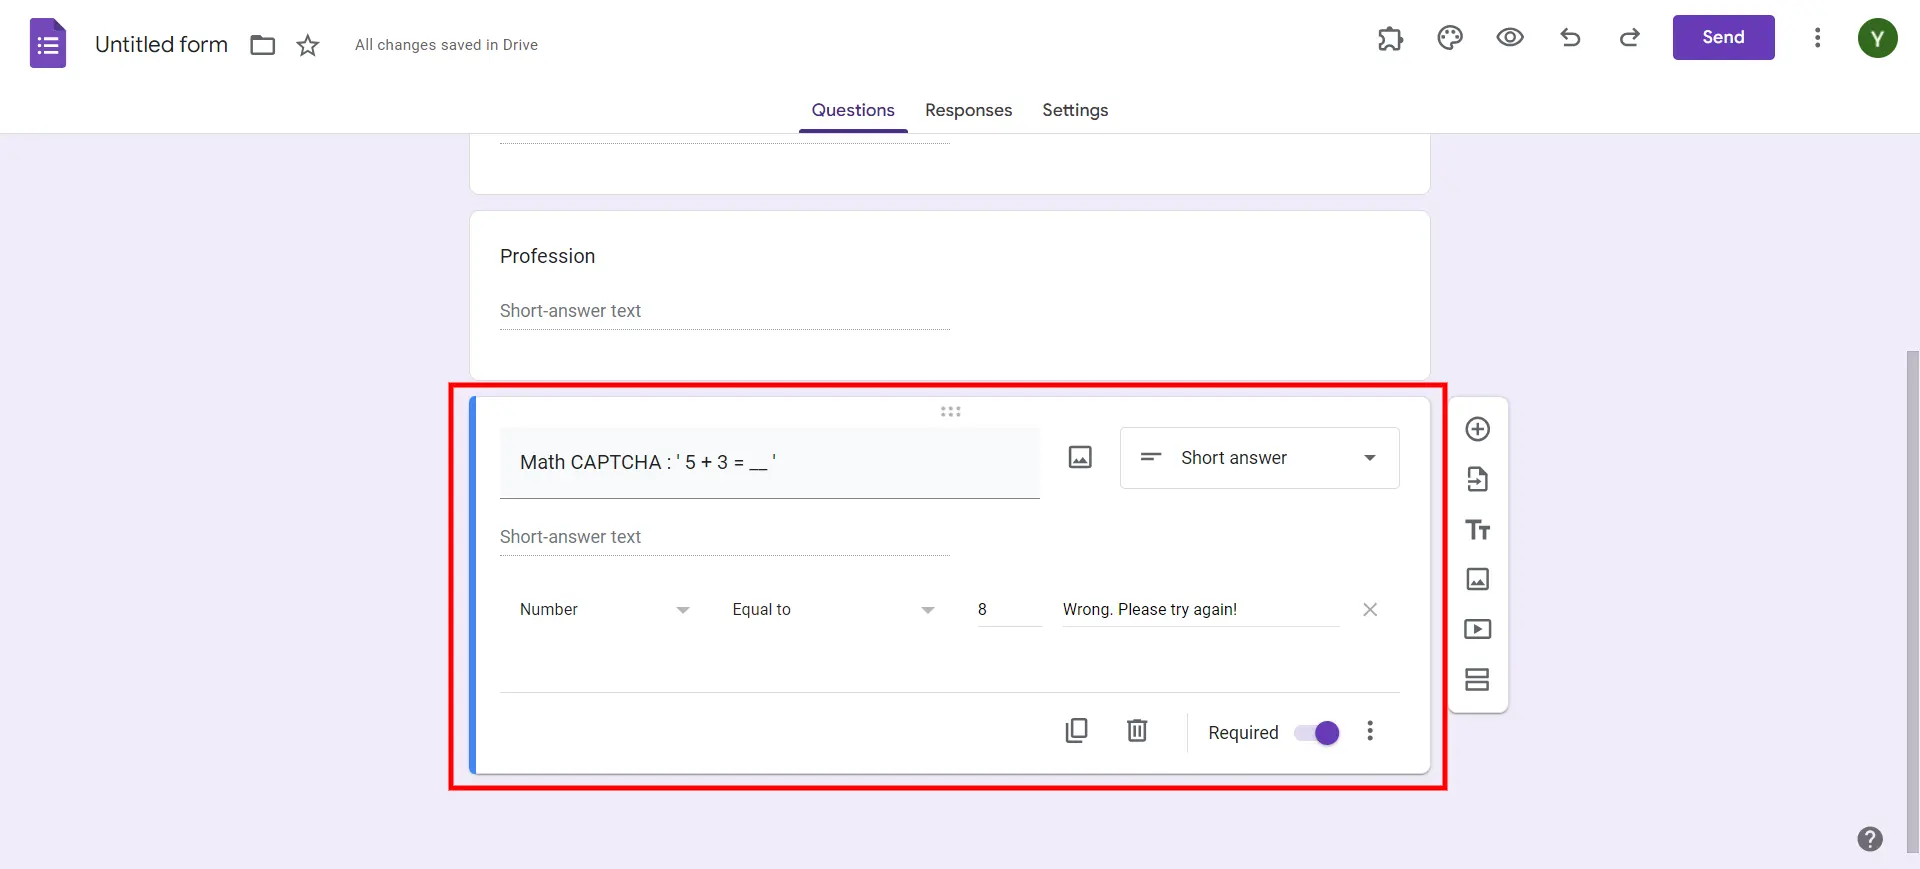The height and width of the screenshot is (869, 1920).
Task: Open the add-ons puzzle icon
Action: (x=1390, y=38)
